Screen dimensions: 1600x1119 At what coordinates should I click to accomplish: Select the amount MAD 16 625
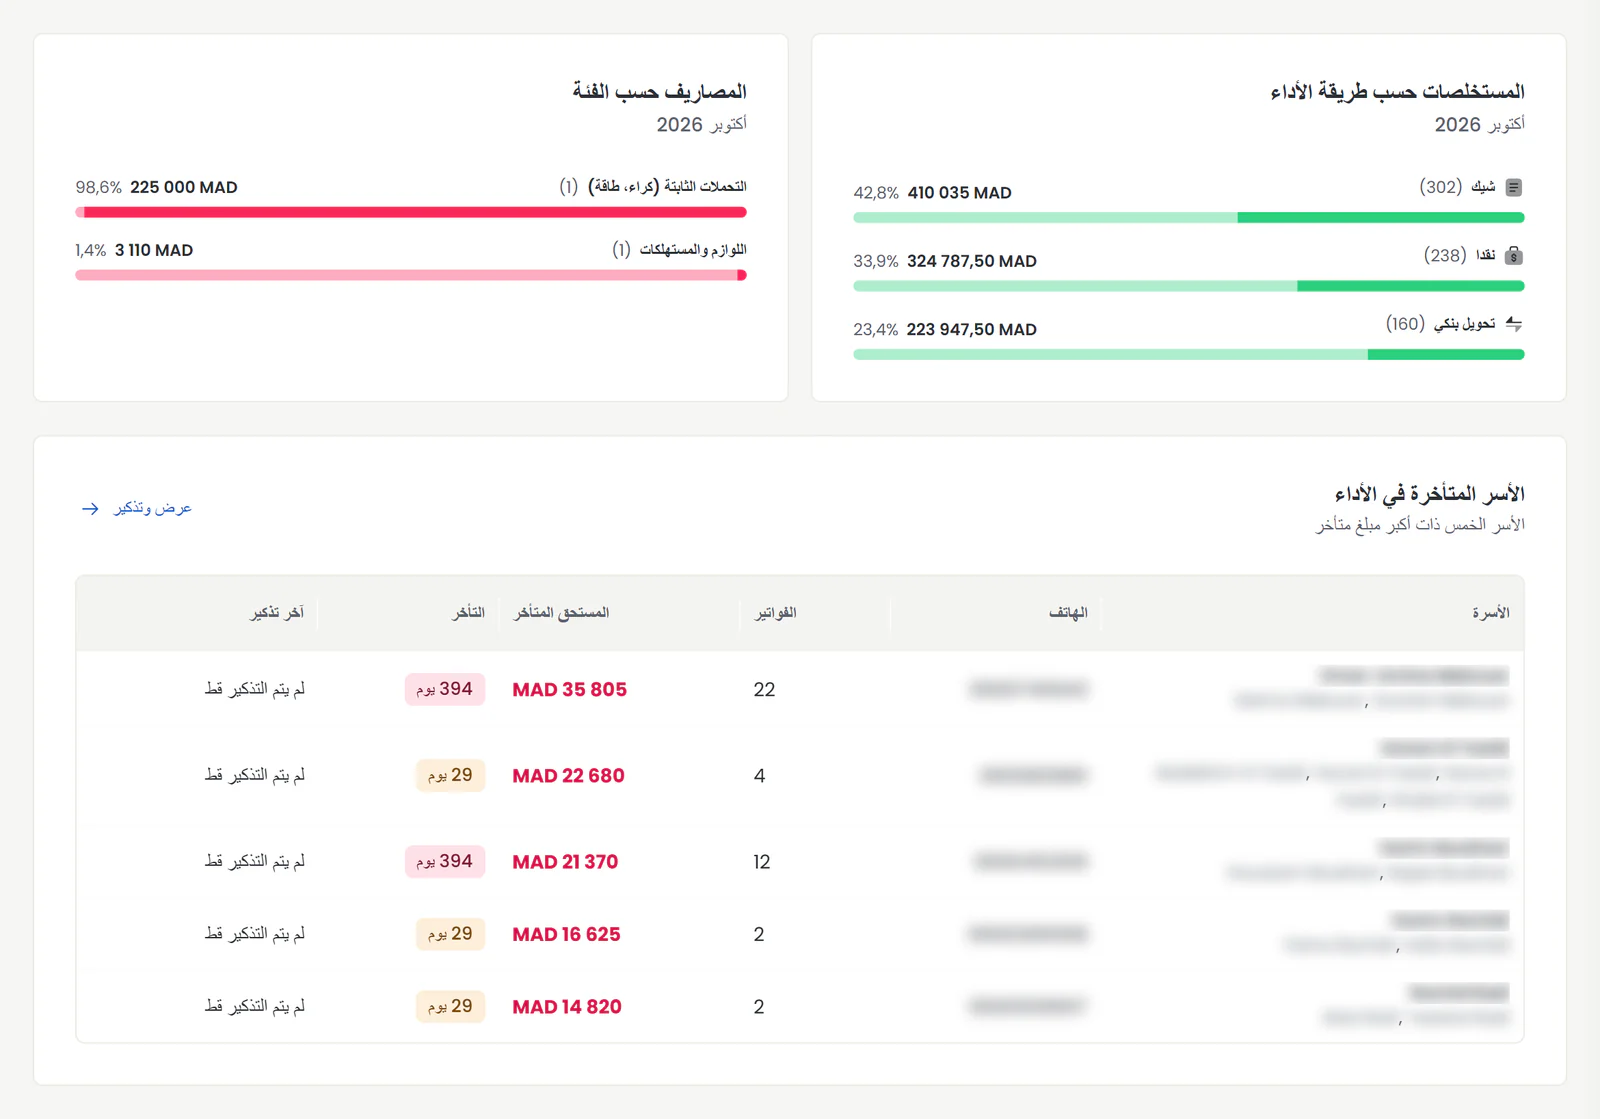[566, 934]
